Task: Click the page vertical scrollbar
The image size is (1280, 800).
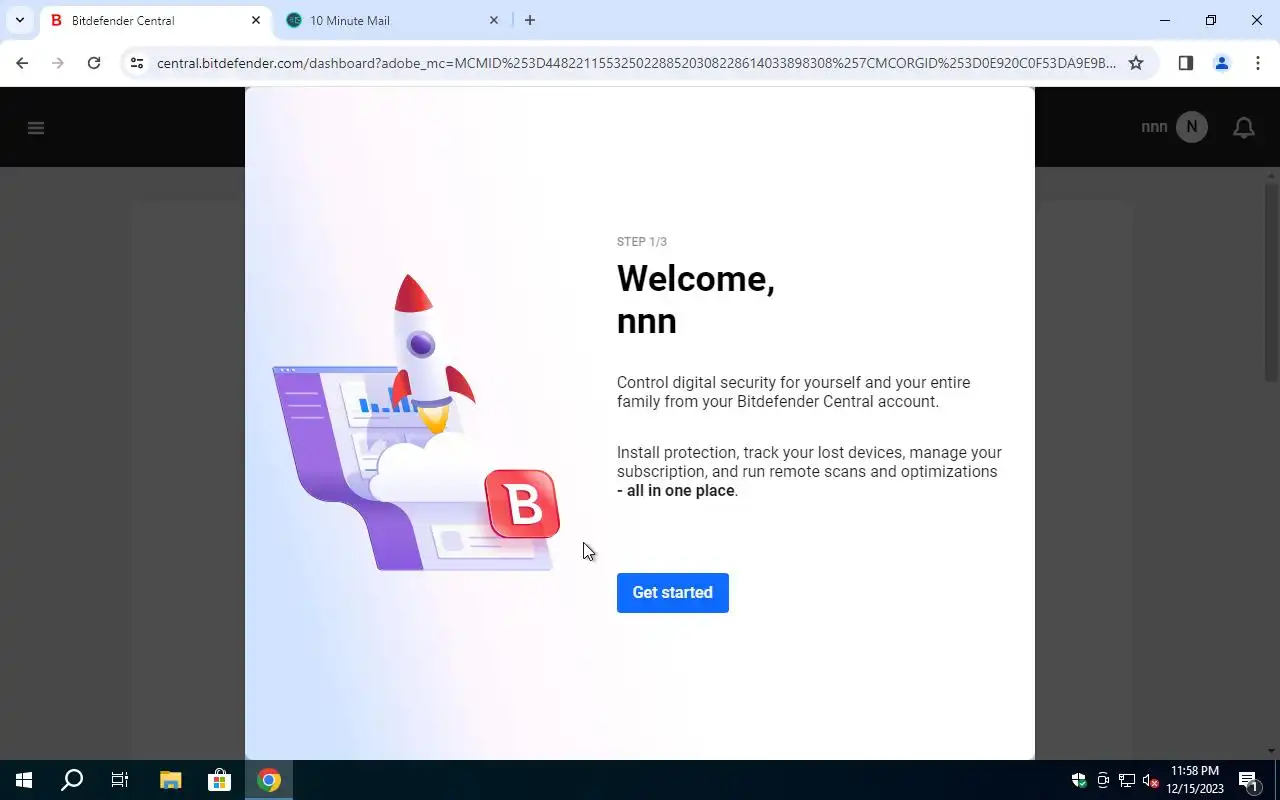Action: pyautogui.click(x=1271, y=280)
